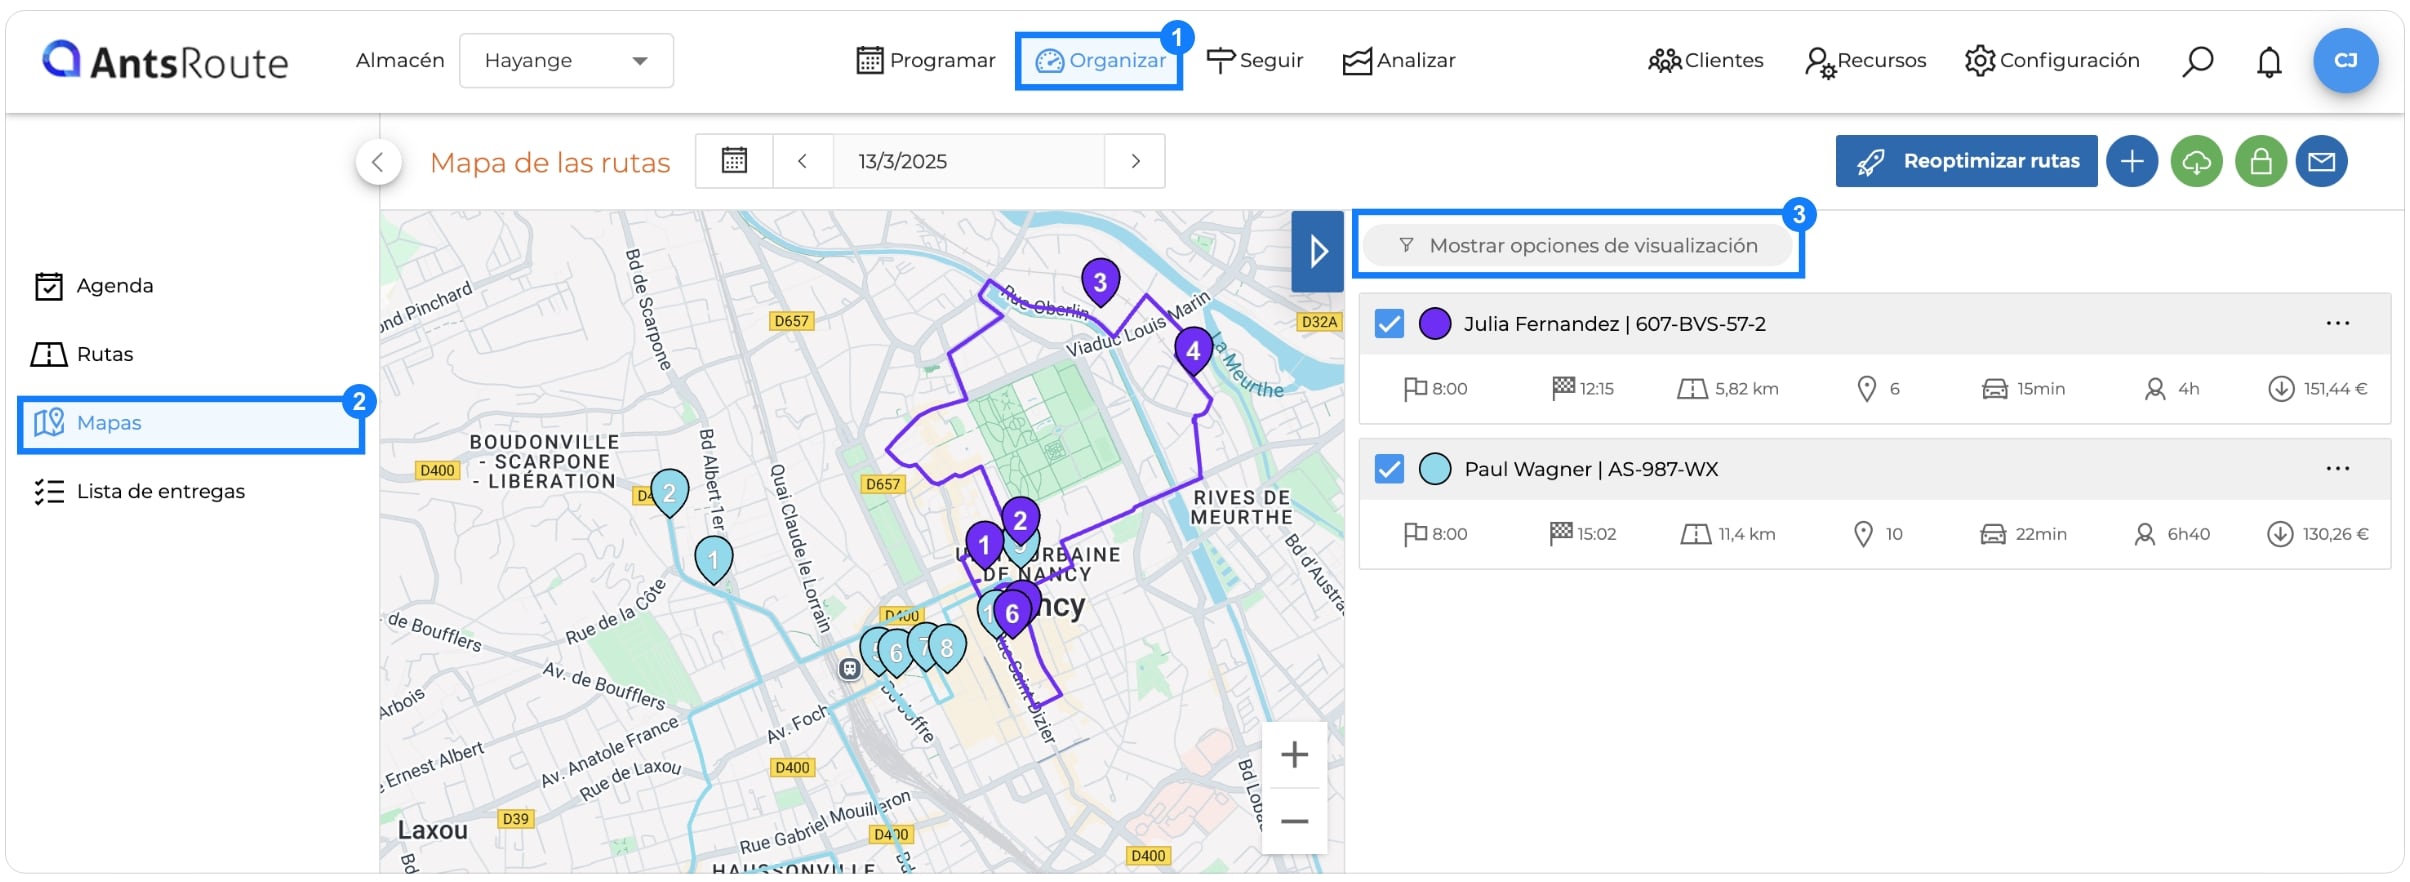Image resolution: width=2410 pixels, height=882 pixels.
Task: Click Mostrar opciones de visualización
Action: click(1578, 245)
